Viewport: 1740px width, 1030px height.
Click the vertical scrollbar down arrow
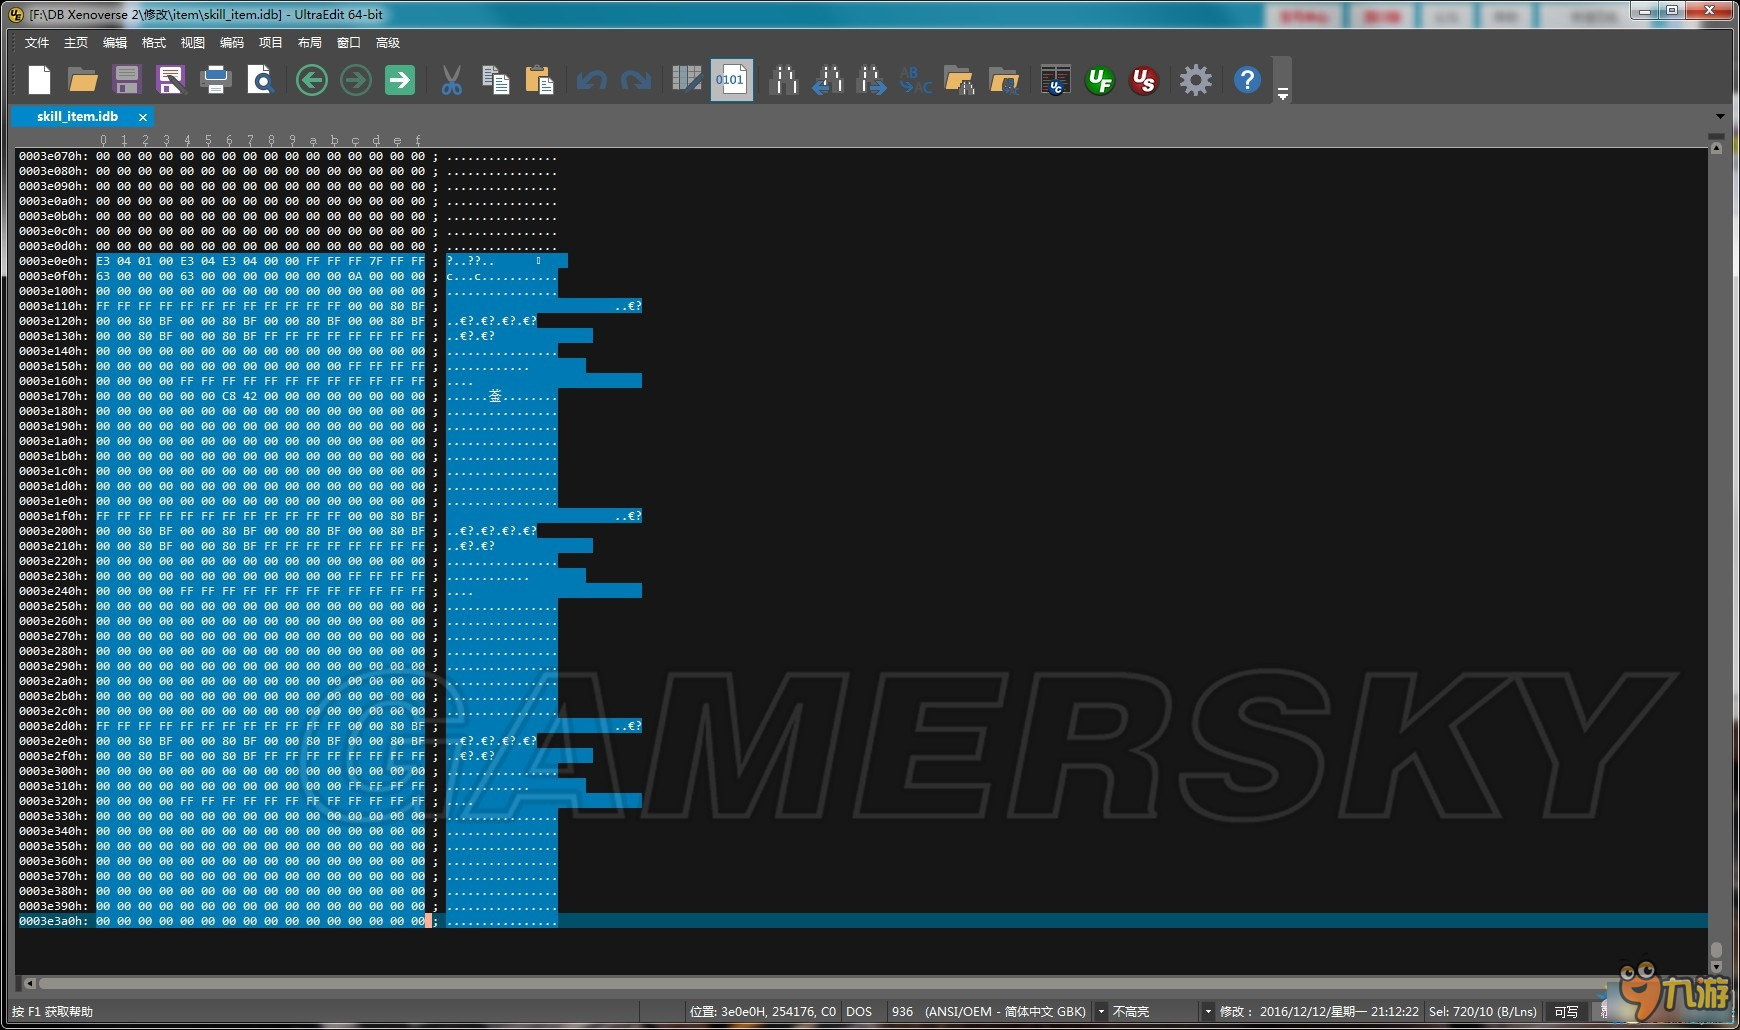(x=1716, y=967)
